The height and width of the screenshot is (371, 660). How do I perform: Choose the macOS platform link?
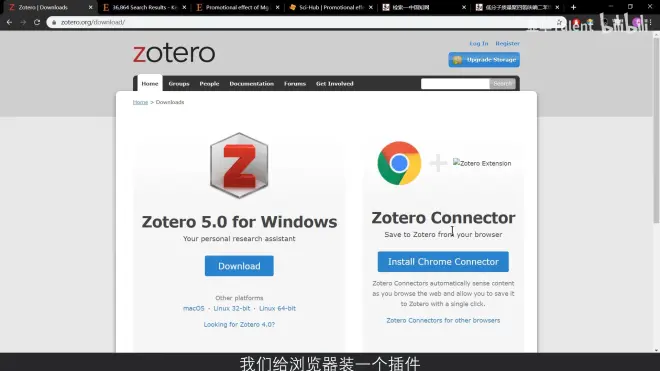194,308
